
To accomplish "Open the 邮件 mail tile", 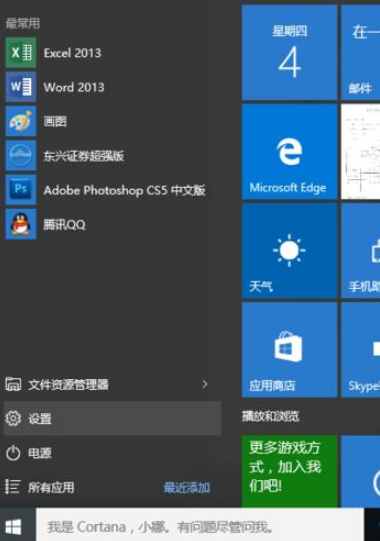I will [x=360, y=52].
